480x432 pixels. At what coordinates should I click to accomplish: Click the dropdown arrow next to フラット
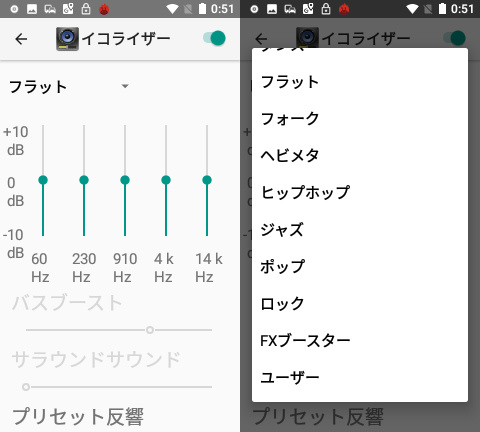pos(125,86)
